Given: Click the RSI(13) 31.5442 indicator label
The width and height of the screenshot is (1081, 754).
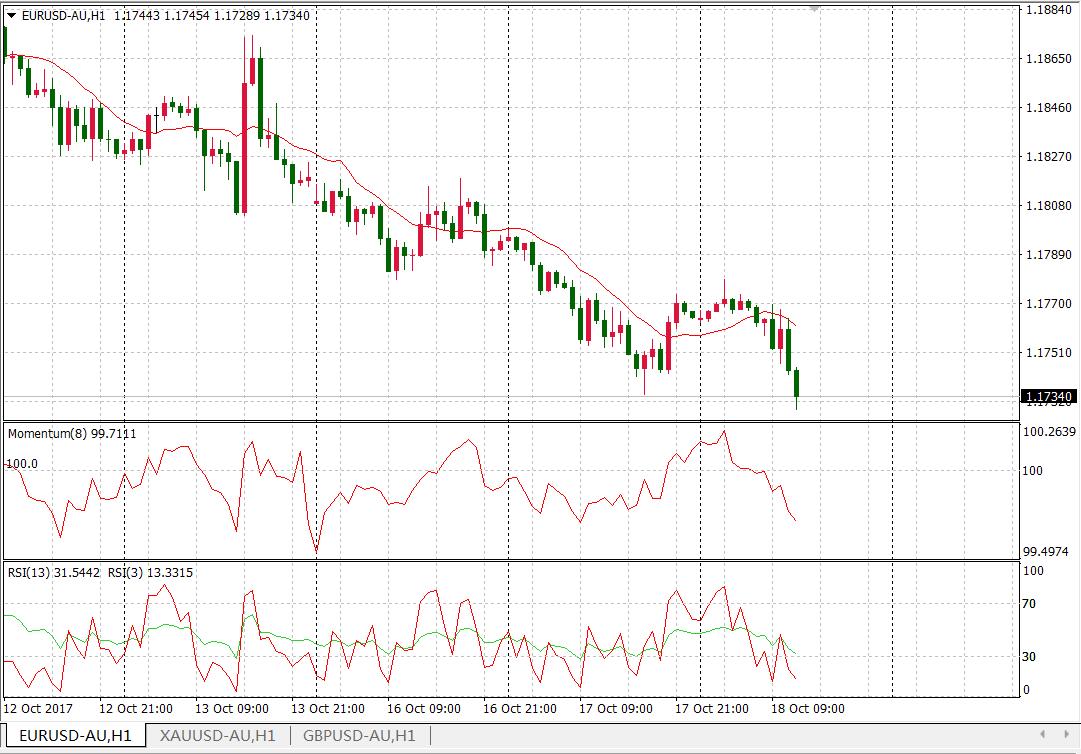Looking at the screenshot, I should [x=54, y=572].
